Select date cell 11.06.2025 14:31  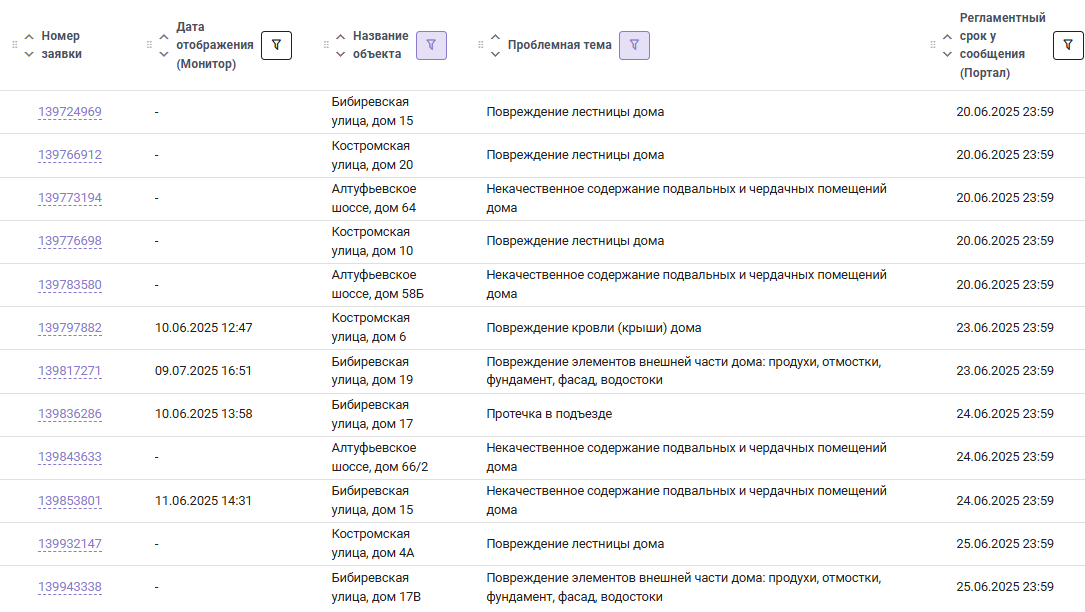(203, 501)
